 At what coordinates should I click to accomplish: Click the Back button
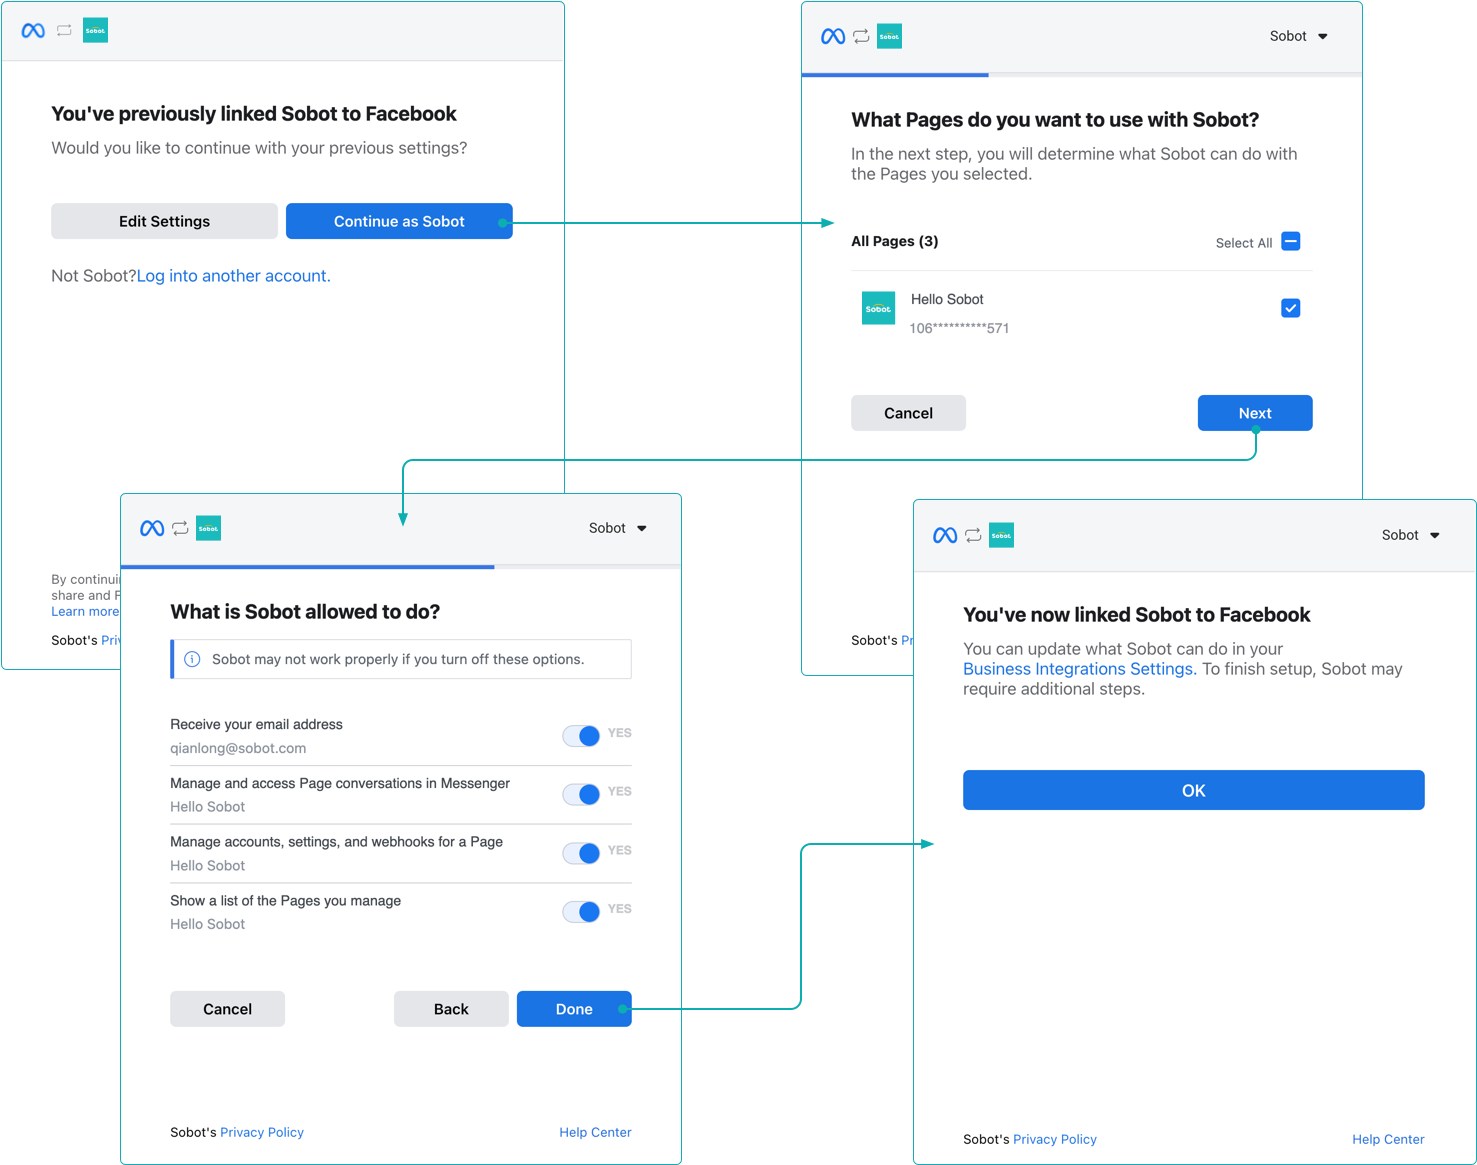(451, 1009)
